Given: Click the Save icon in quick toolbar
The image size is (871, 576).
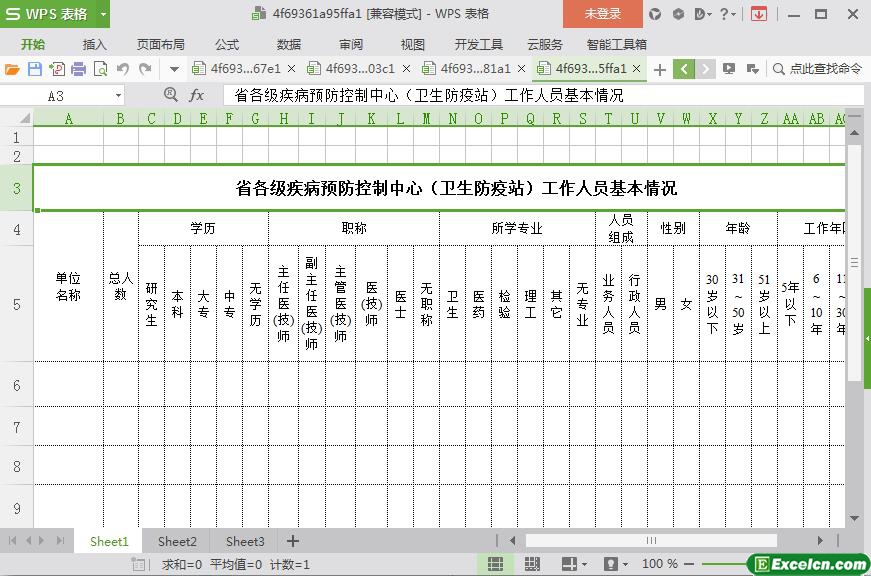Looking at the screenshot, I should pos(34,69).
